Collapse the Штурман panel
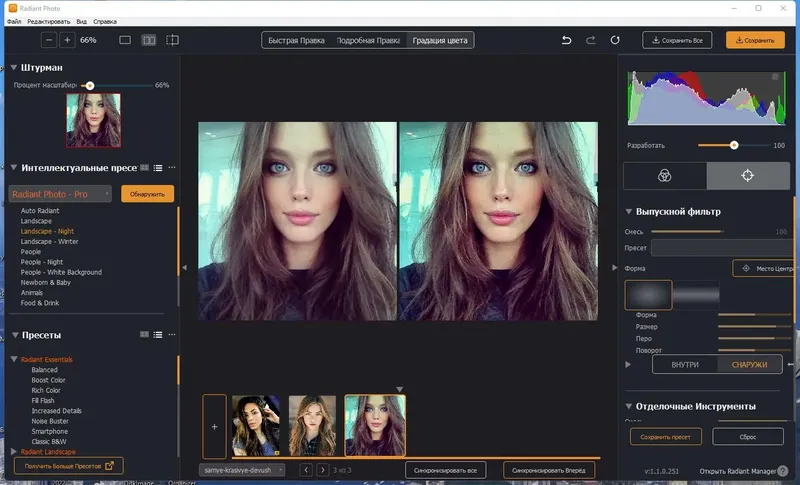This screenshot has height=485, width=800. [x=13, y=68]
